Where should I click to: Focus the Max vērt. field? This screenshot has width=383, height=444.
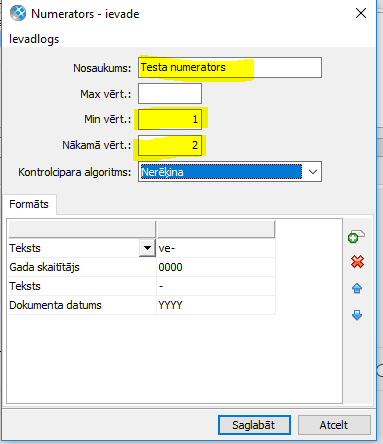(170, 94)
